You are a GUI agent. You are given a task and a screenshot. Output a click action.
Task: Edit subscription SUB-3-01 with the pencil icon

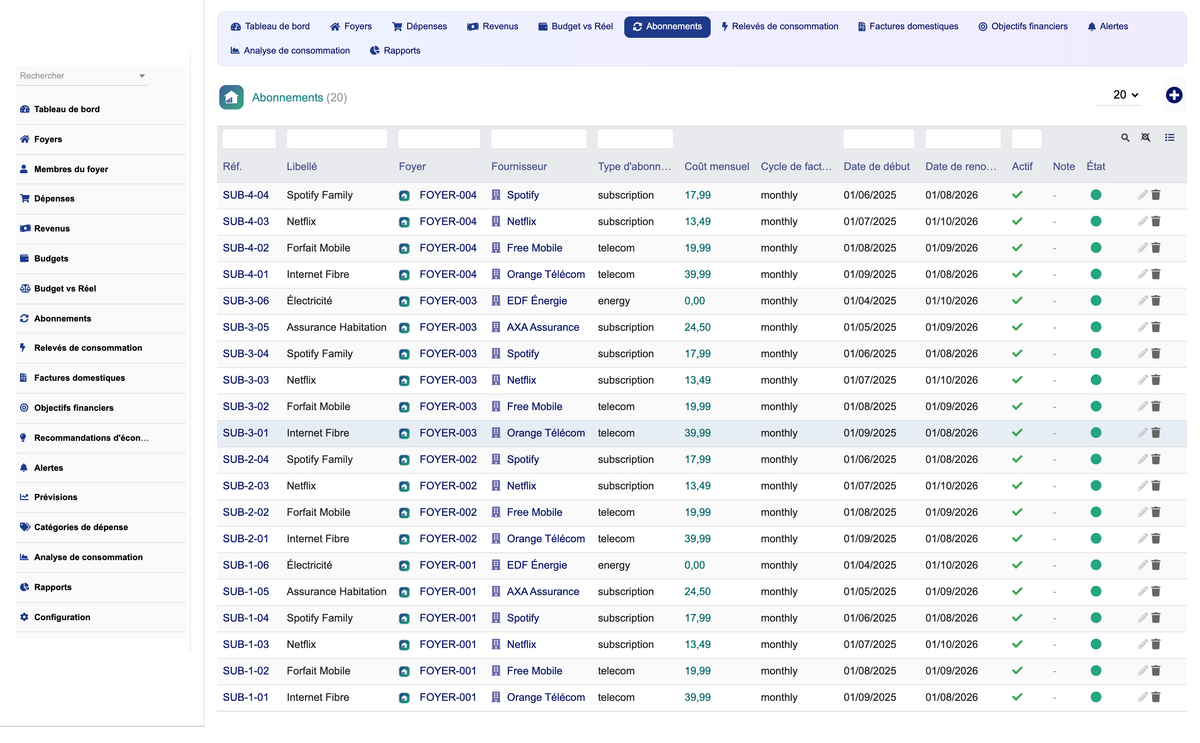[x=1143, y=433]
